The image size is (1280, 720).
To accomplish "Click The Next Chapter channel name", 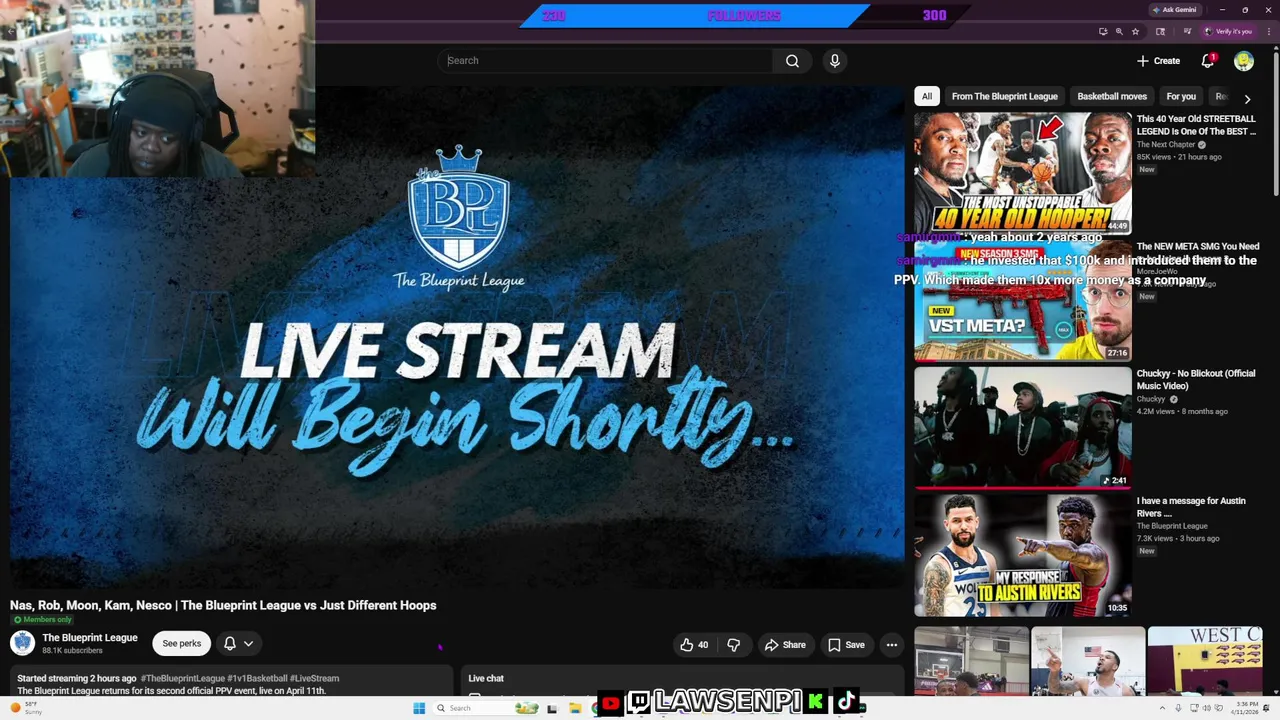I will click(x=1166, y=145).
